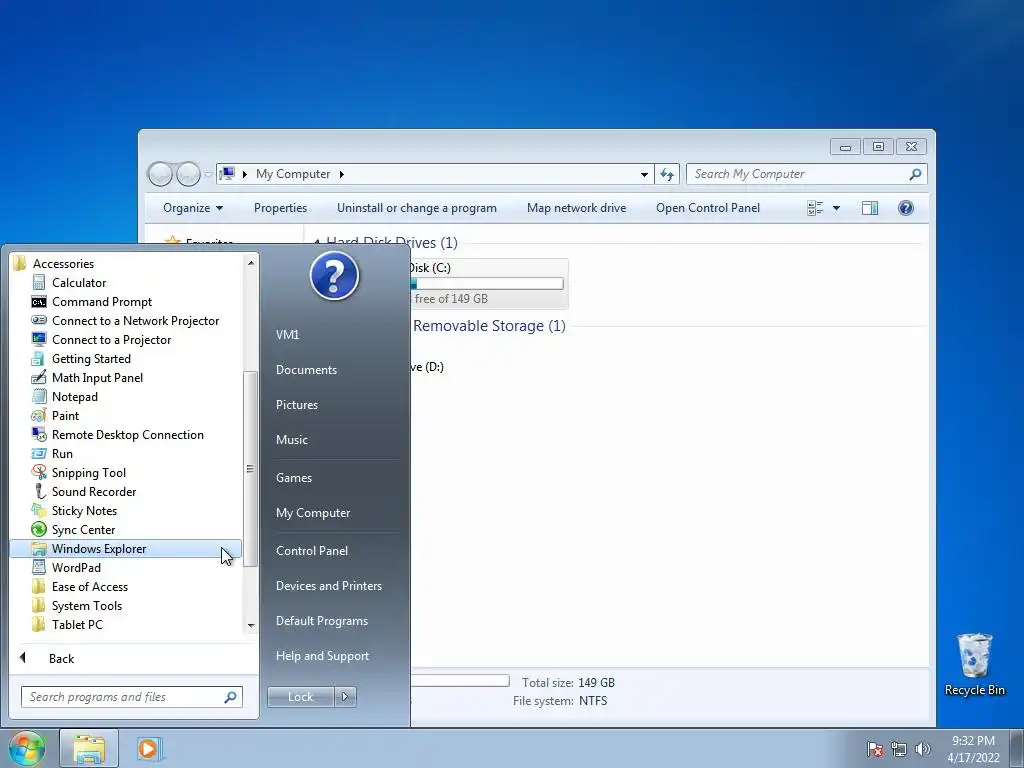Open Music from Start menu
This screenshot has width=1024, height=768.
(291, 440)
